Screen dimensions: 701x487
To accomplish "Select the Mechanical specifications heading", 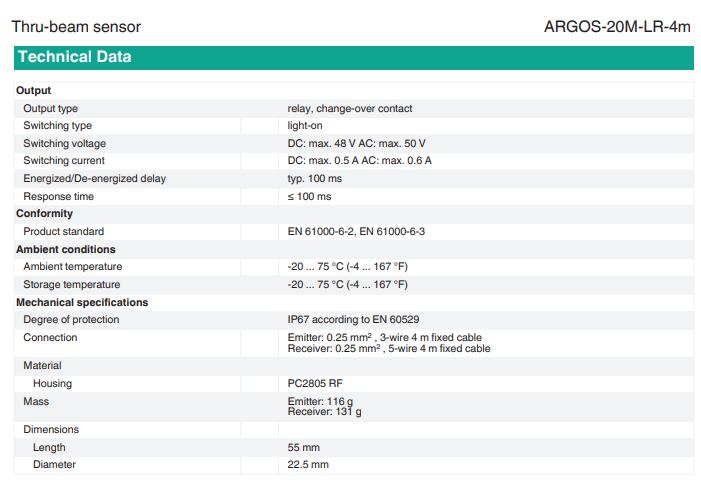I will (82, 302).
